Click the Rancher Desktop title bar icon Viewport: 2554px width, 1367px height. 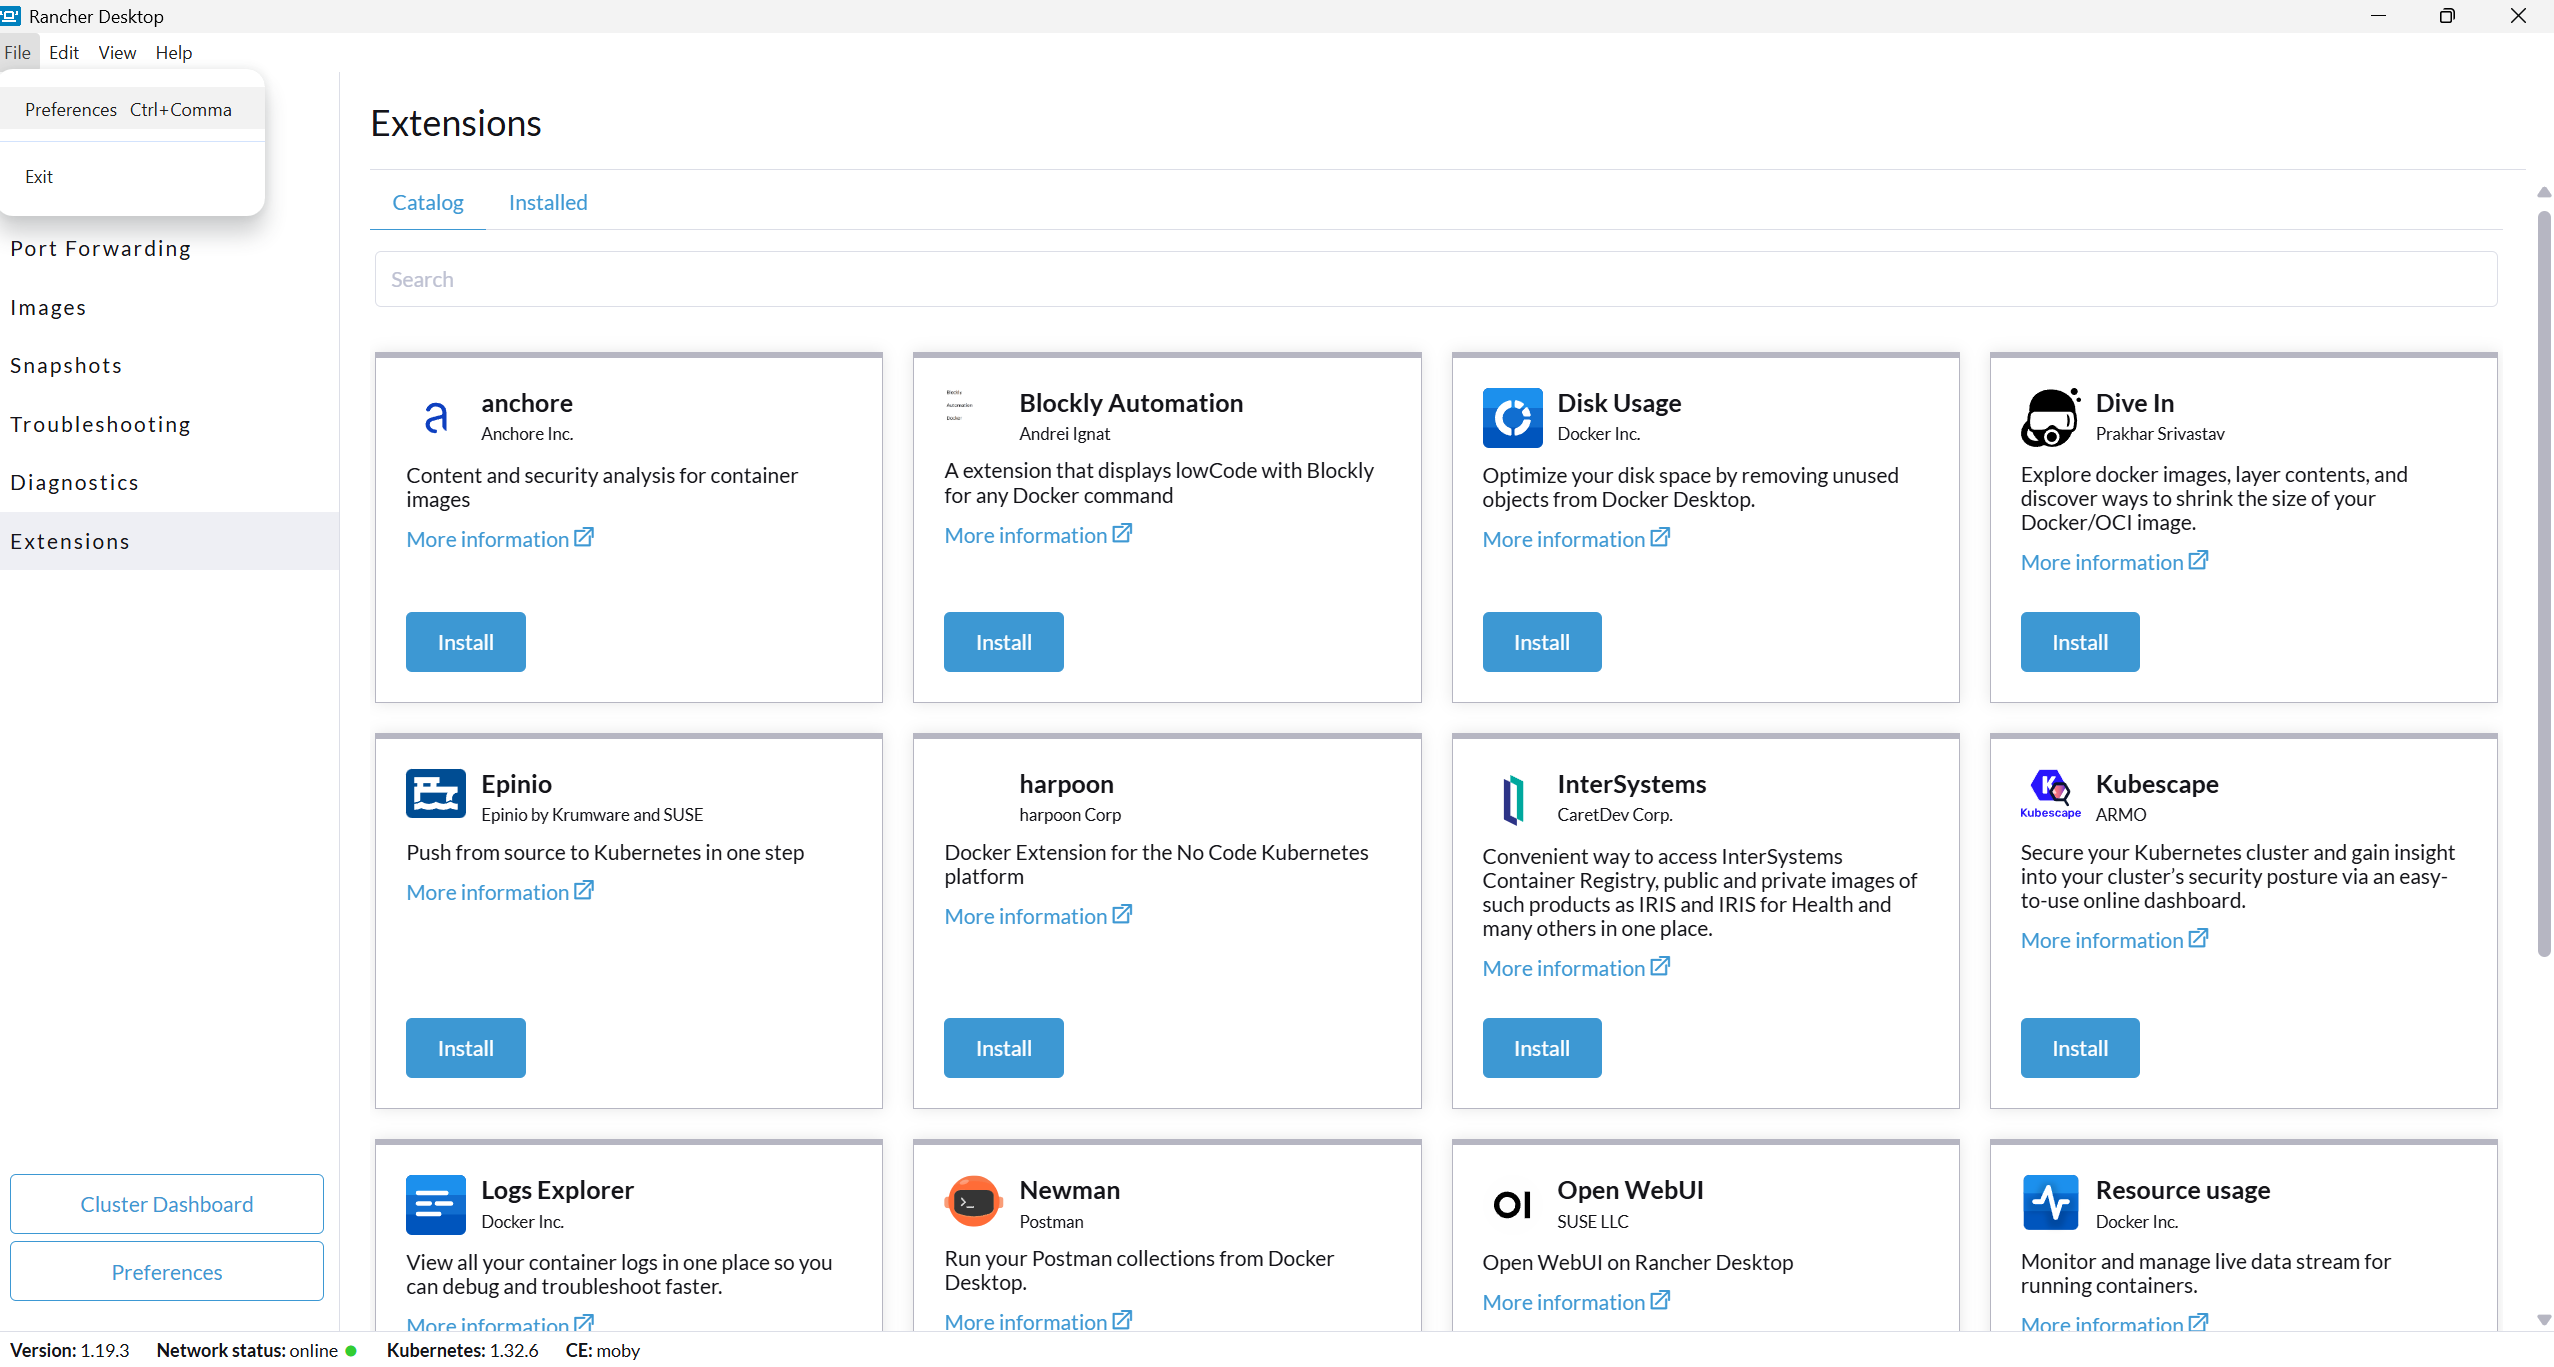click(11, 16)
